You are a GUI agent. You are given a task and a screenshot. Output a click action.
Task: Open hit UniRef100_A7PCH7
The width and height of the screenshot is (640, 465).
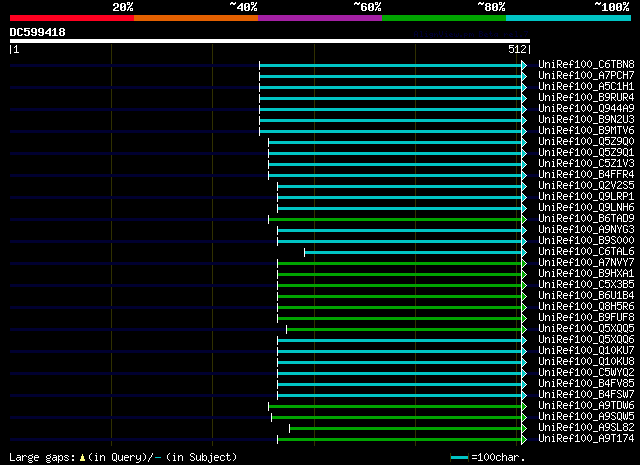[x=586, y=76]
